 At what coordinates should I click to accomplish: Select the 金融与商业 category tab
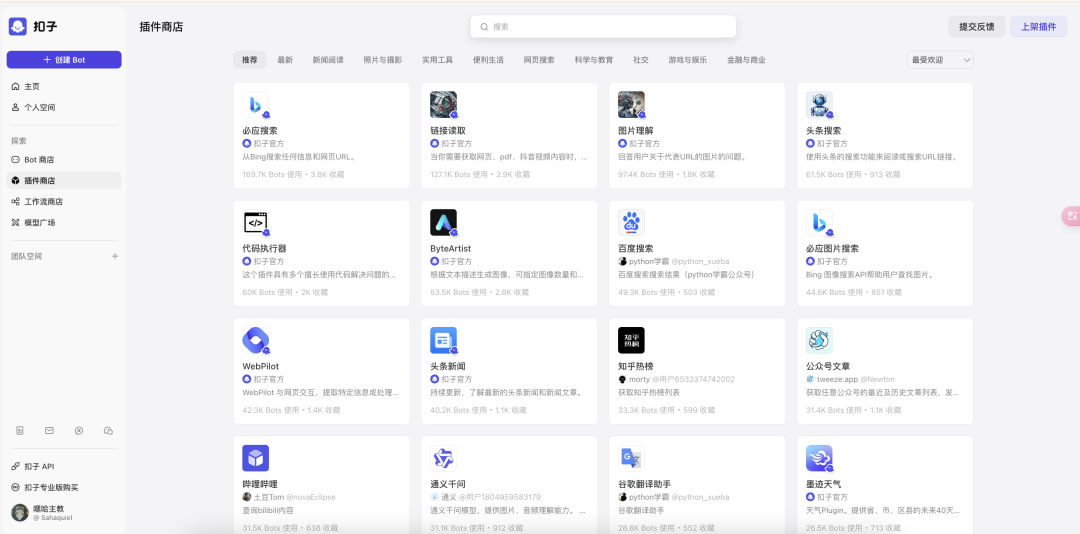pos(746,60)
